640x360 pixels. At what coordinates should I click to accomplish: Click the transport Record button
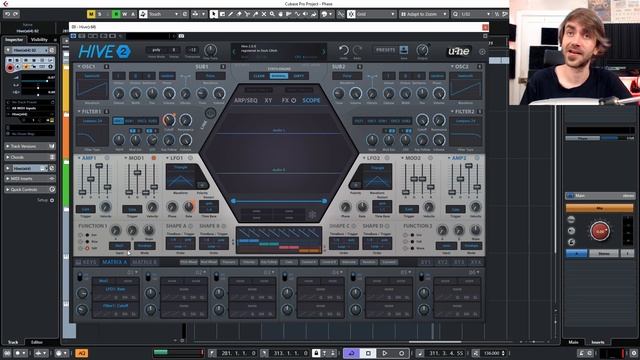pos(402,353)
